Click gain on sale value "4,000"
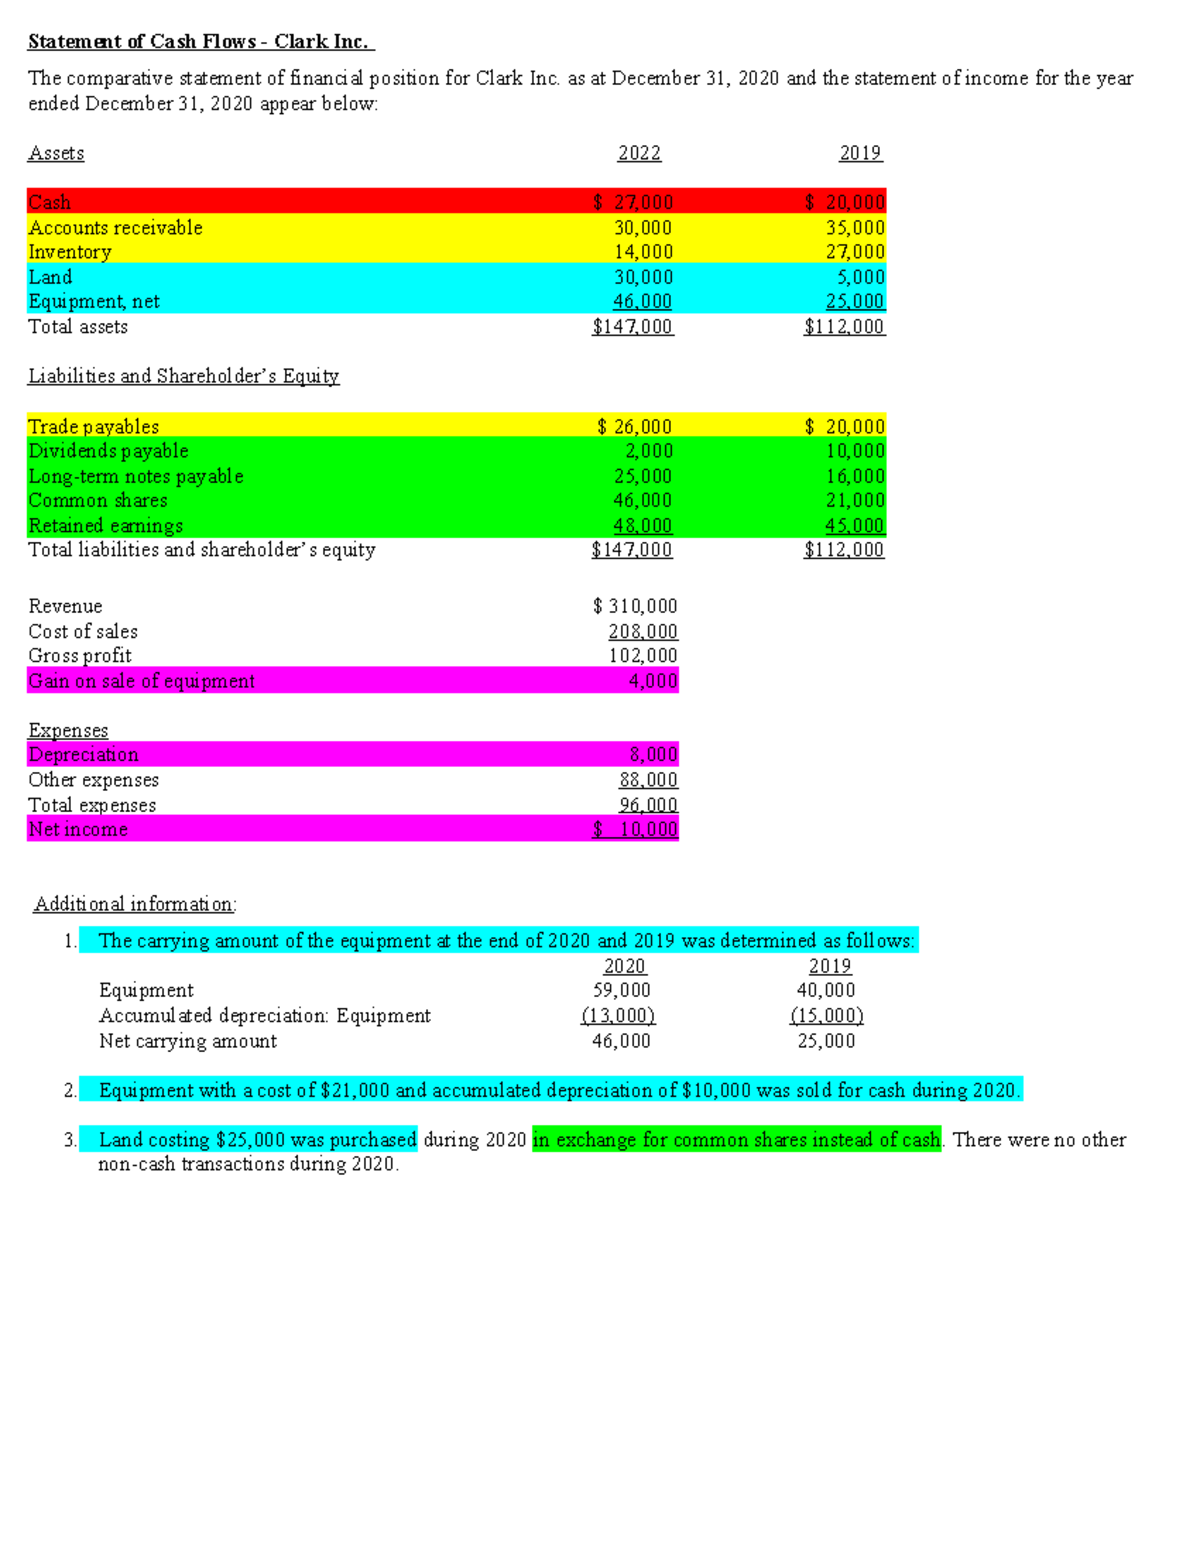The image size is (1200, 1553). click(x=653, y=681)
